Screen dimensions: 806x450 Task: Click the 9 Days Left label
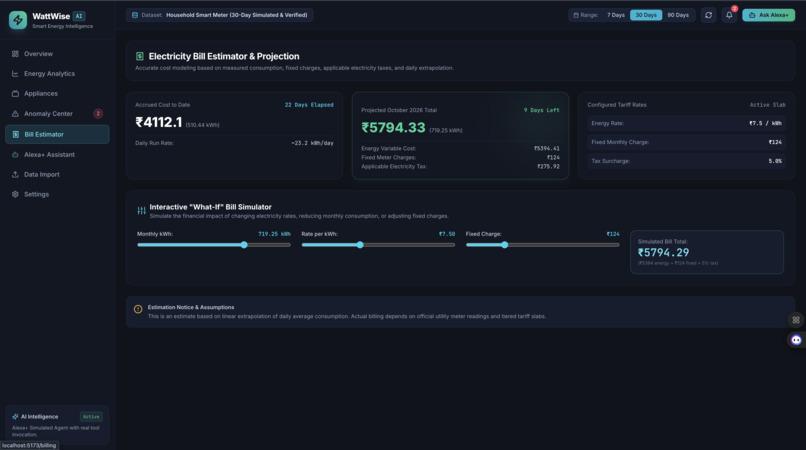click(541, 110)
